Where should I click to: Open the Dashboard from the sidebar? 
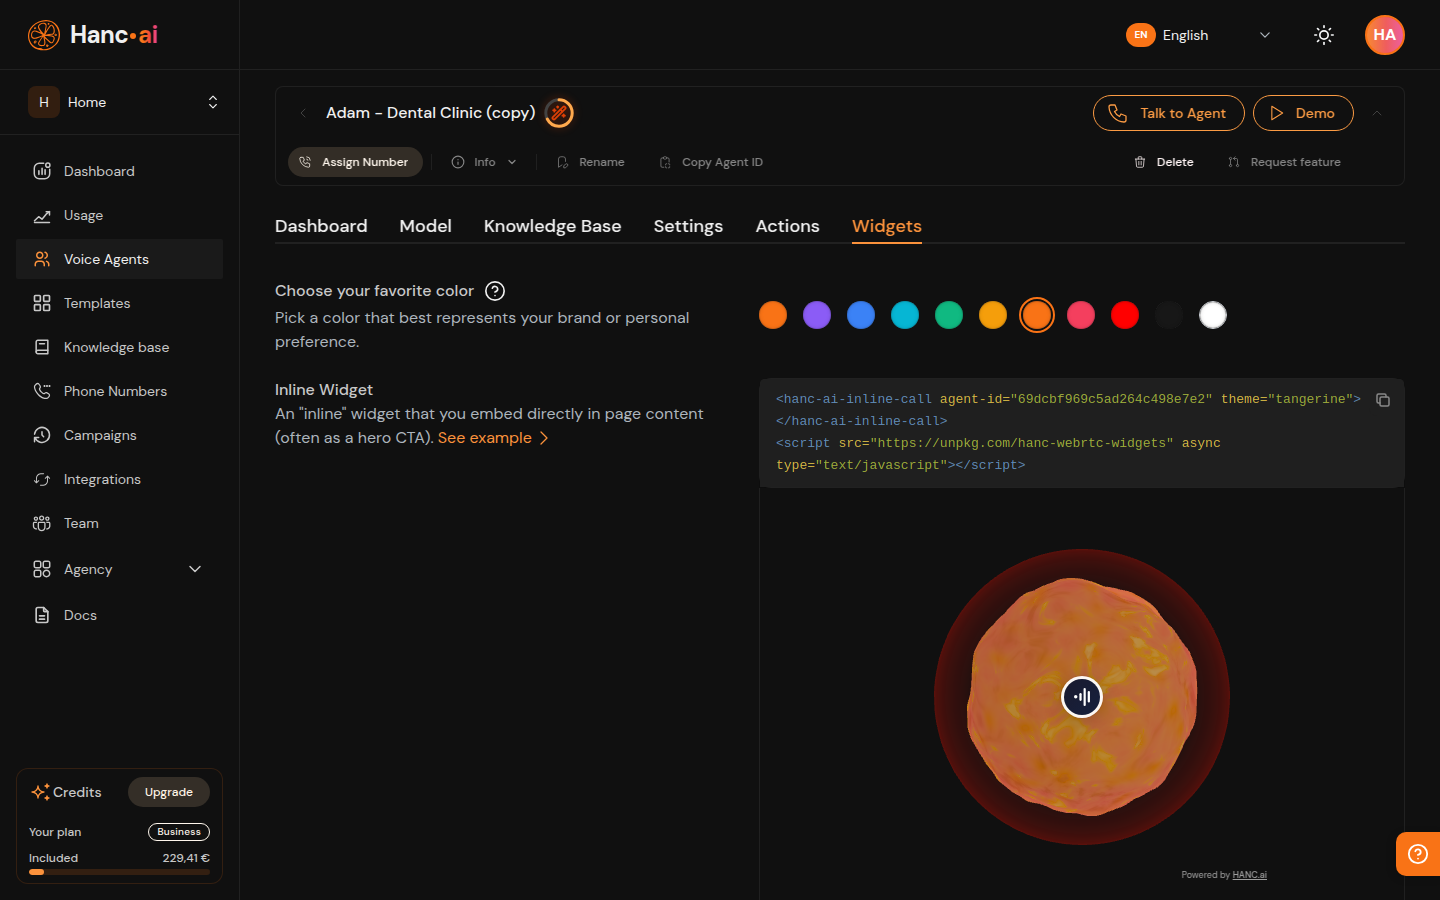point(98,171)
